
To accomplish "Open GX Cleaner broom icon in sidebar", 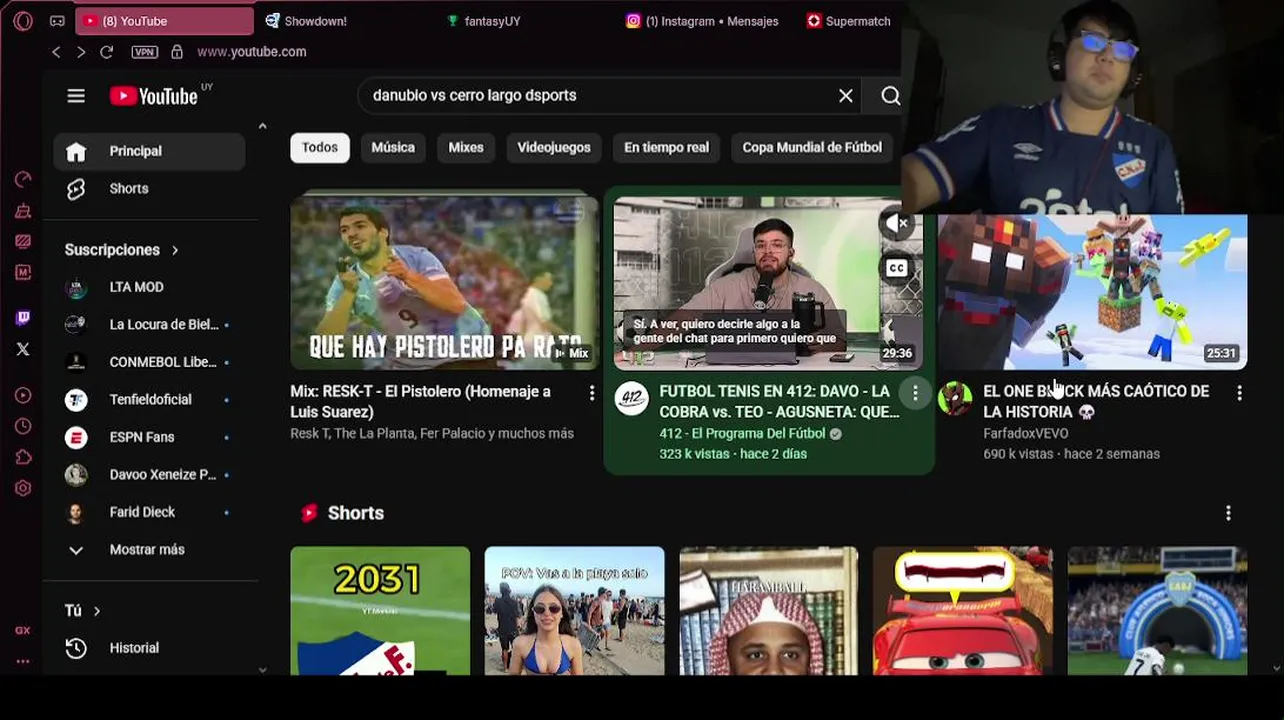I will click(x=23, y=211).
